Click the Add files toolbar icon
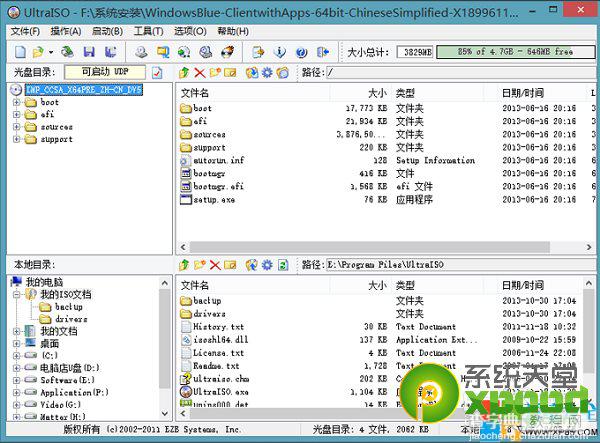This screenshot has width=600, height=443. [258, 52]
